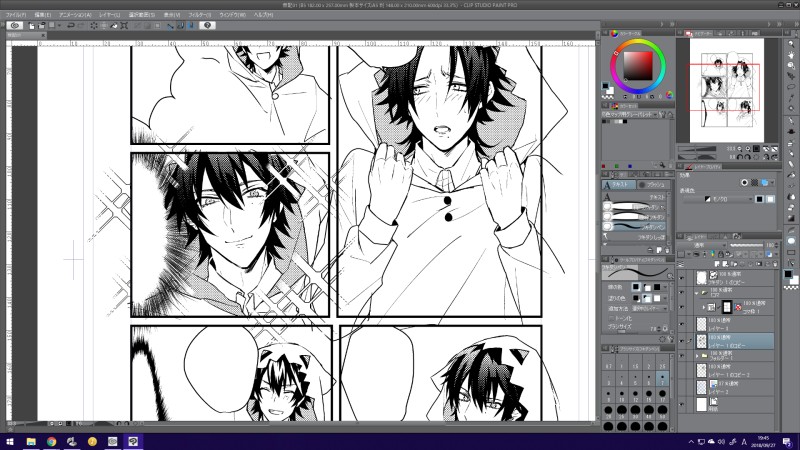This screenshot has height=450, width=800.
Task: Click the Undo arrow in command bar
Action: coord(71,26)
